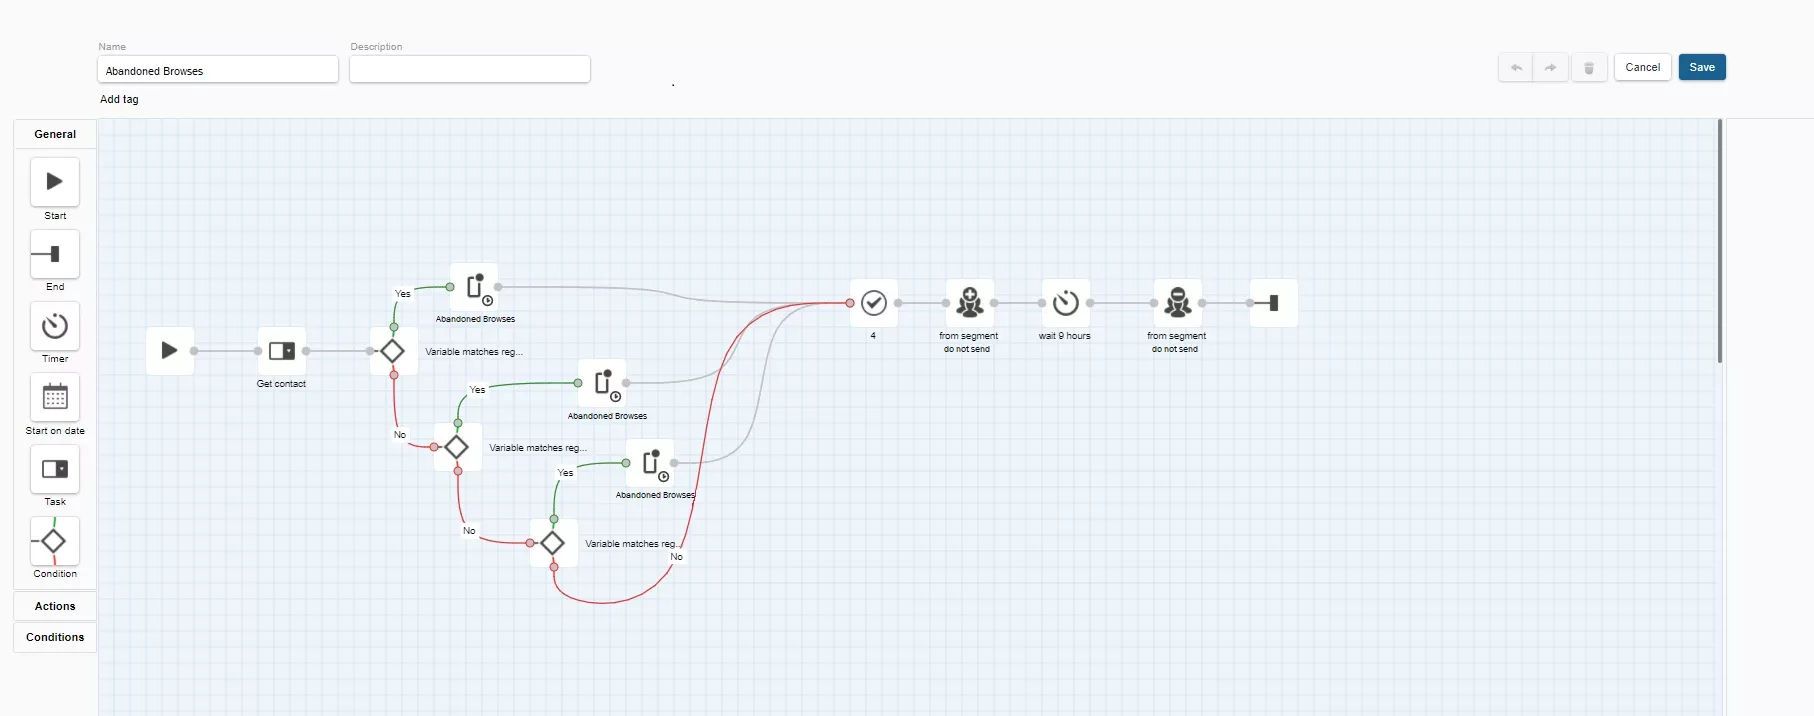Select the wait 9 hours timer node
The image size is (1814, 716).
click(x=1066, y=303)
